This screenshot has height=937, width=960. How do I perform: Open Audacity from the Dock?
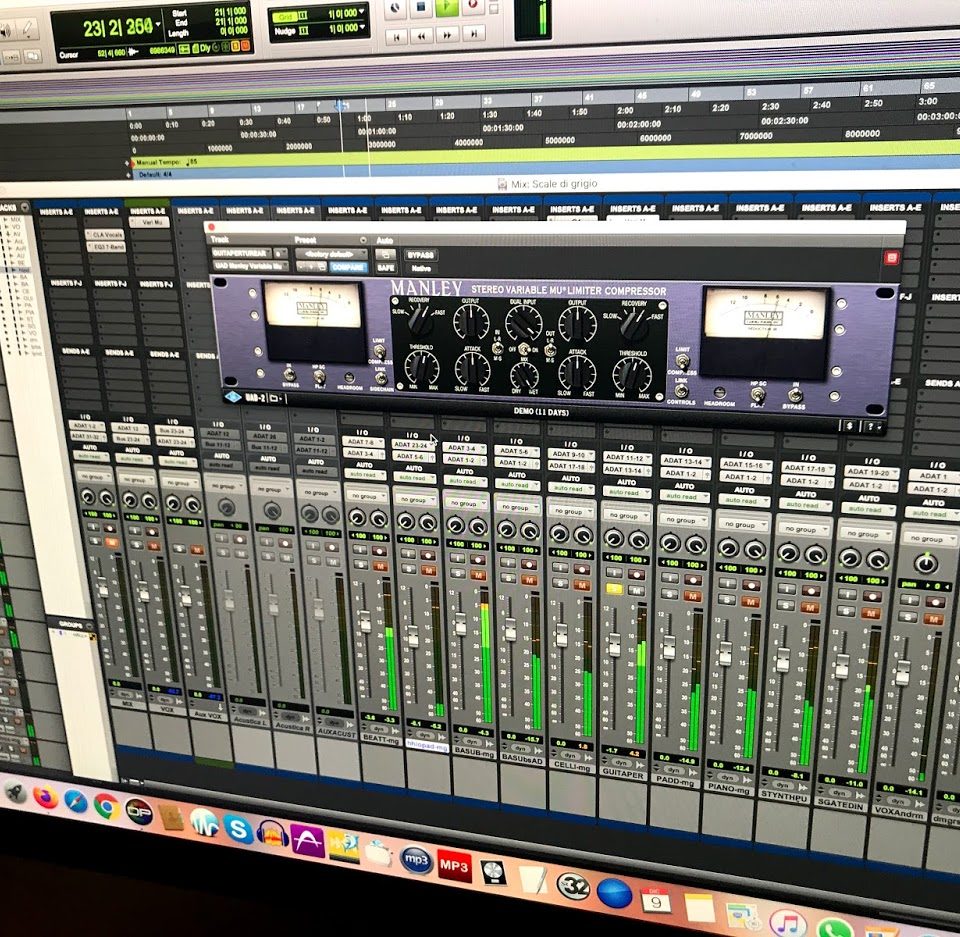[x=273, y=835]
